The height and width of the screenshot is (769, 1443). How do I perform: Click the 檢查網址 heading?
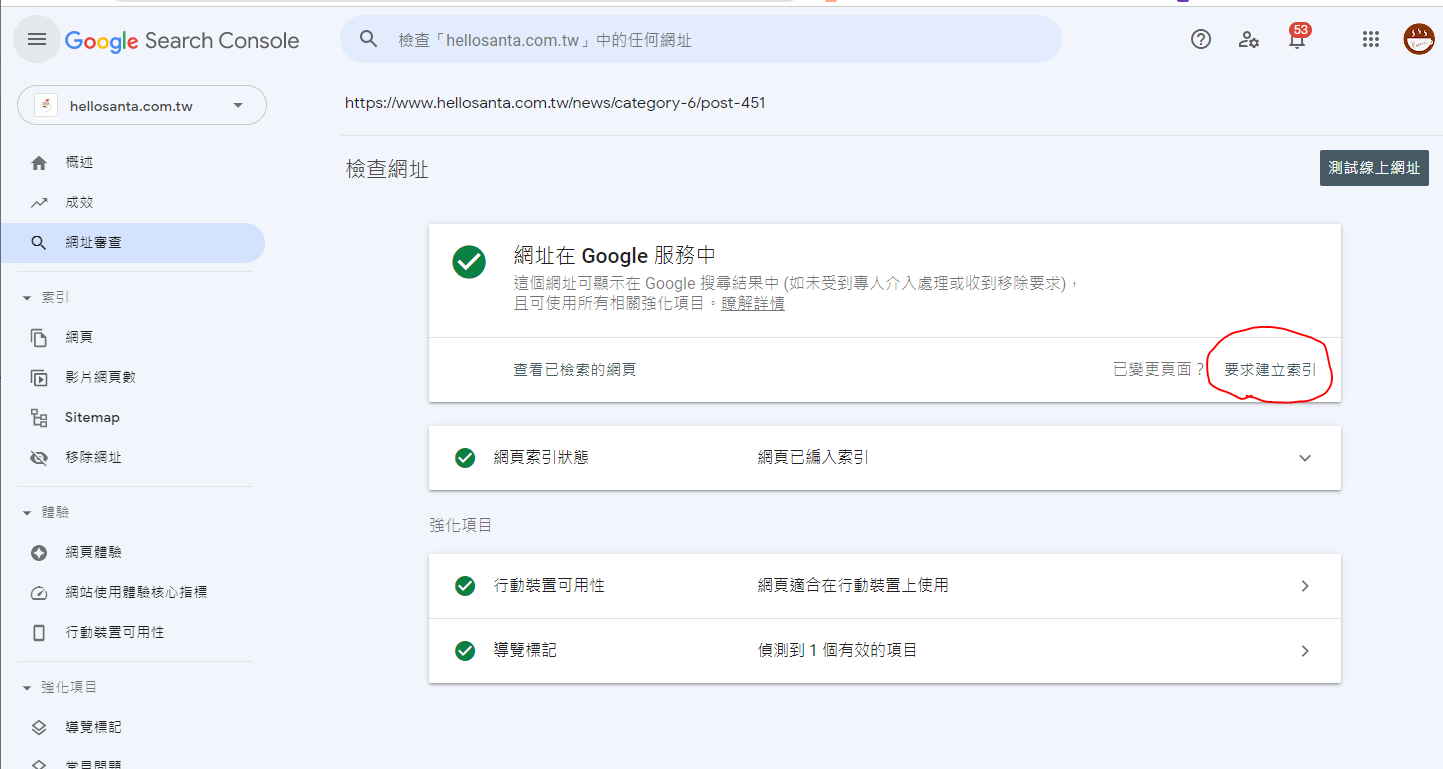tap(387, 170)
